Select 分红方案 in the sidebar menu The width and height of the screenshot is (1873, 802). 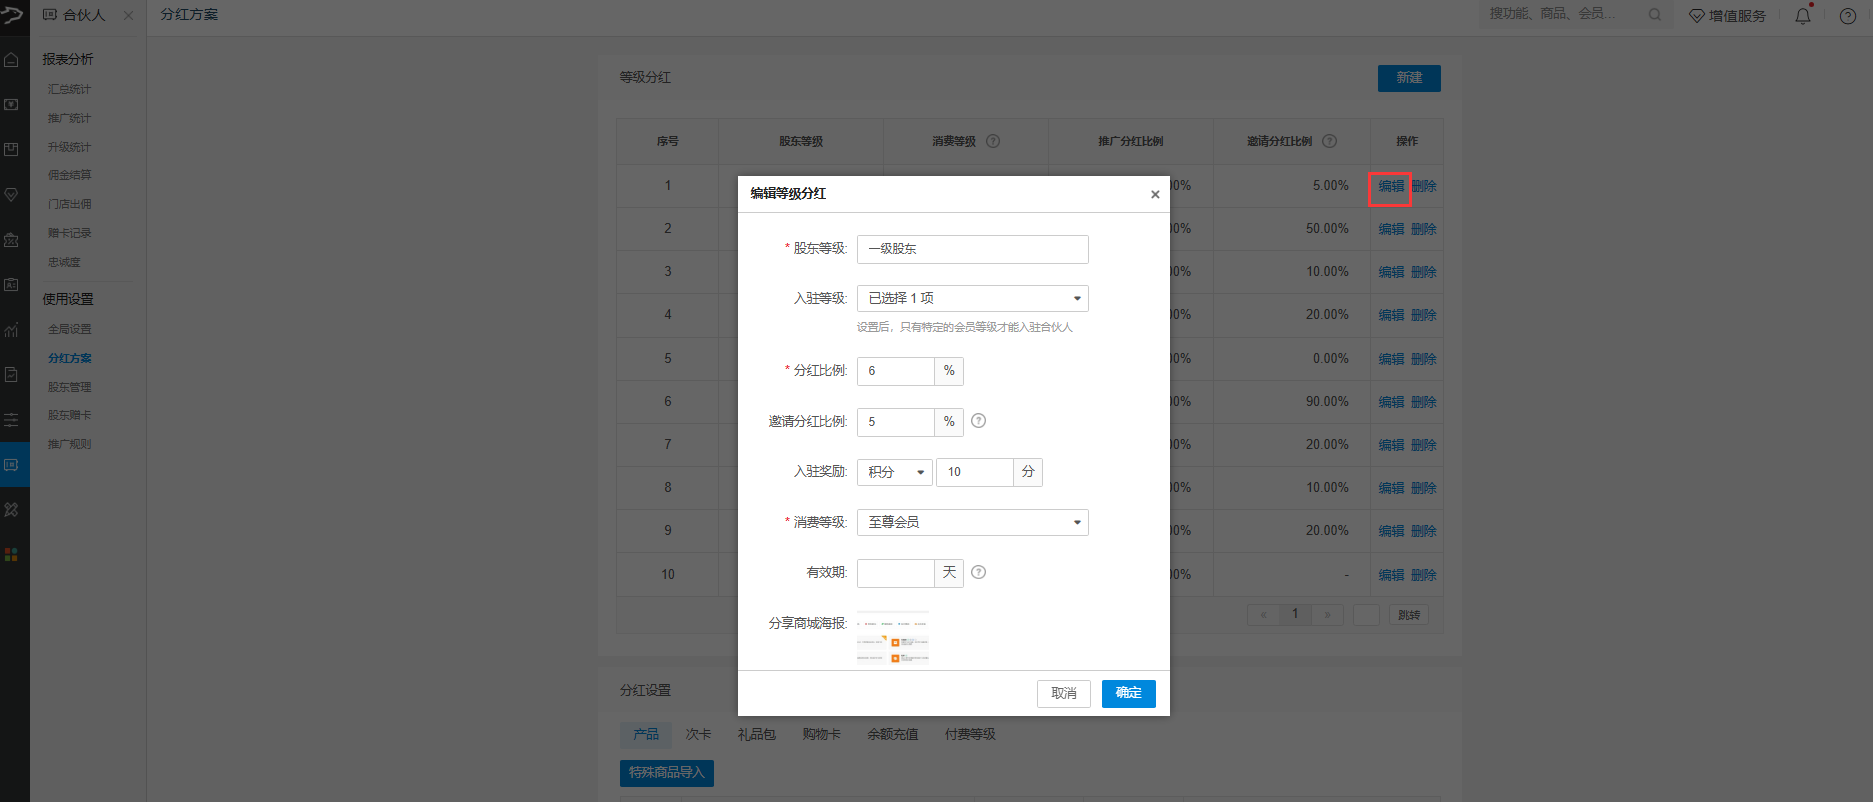click(69, 359)
